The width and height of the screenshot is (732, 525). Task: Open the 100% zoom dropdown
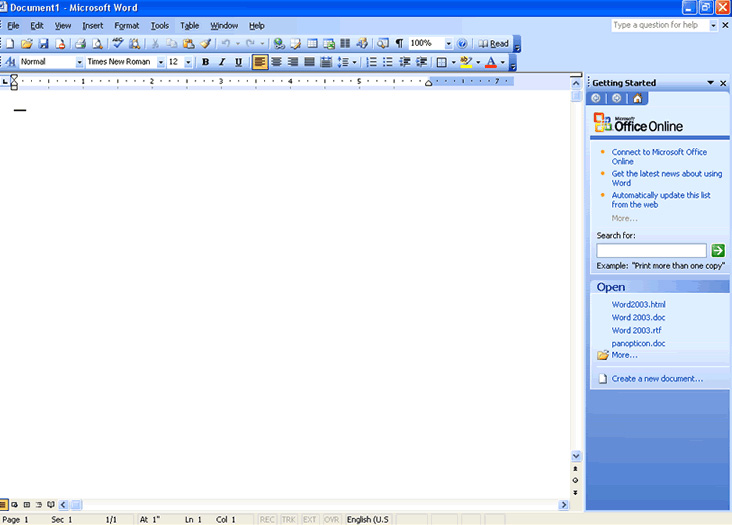[x=448, y=44]
